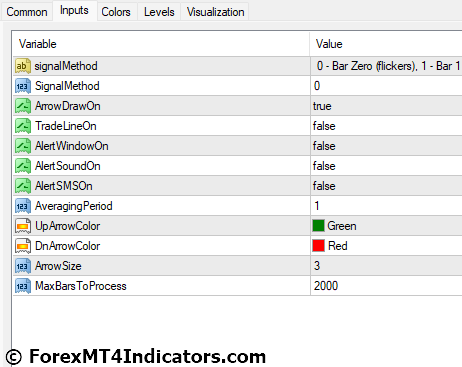Select the ArrowSize variable name
Image resolution: width=462 pixels, height=367 pixels.
point(58,266)
